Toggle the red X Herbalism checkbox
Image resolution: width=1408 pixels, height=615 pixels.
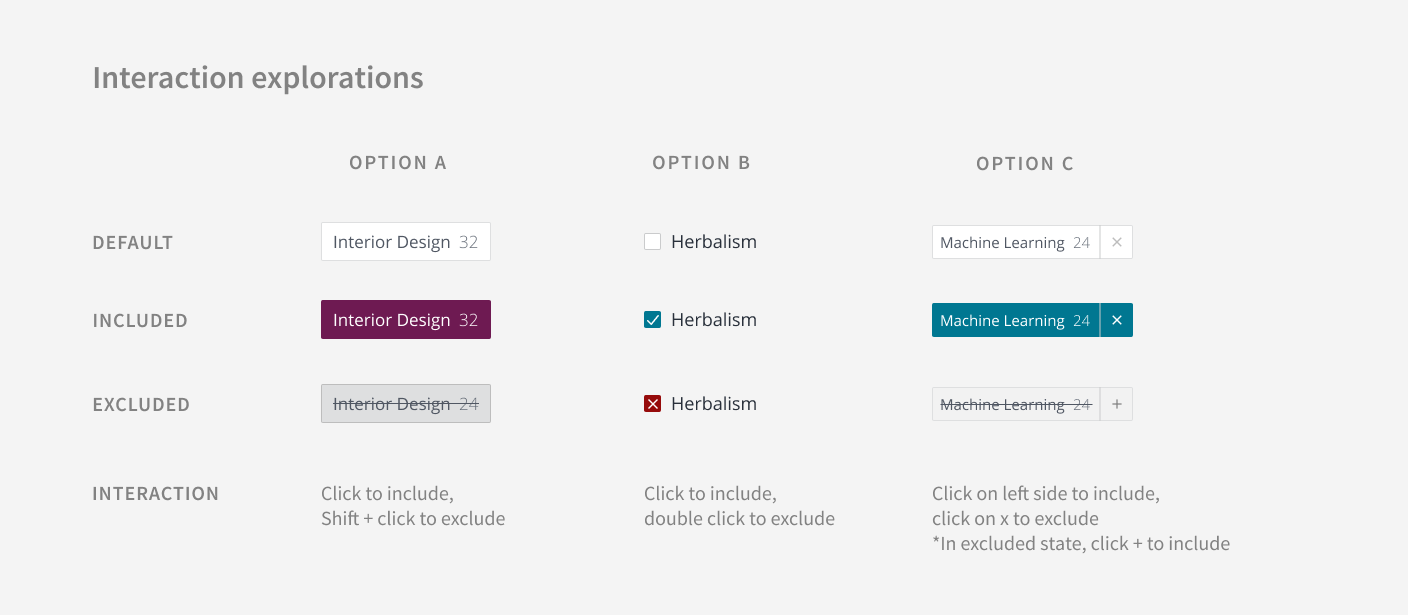click(653, 404)
